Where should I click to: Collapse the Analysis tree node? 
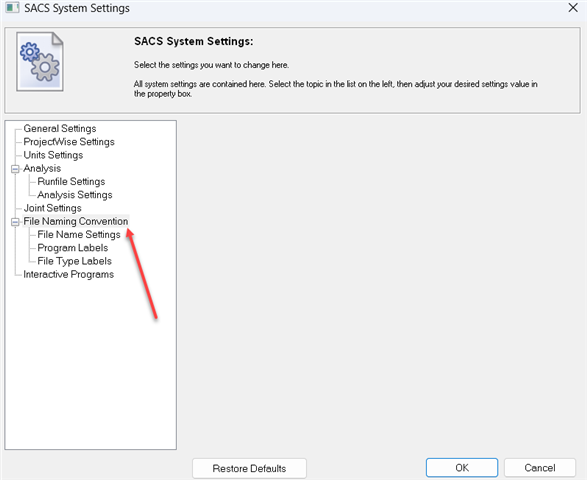pos(15,169)
